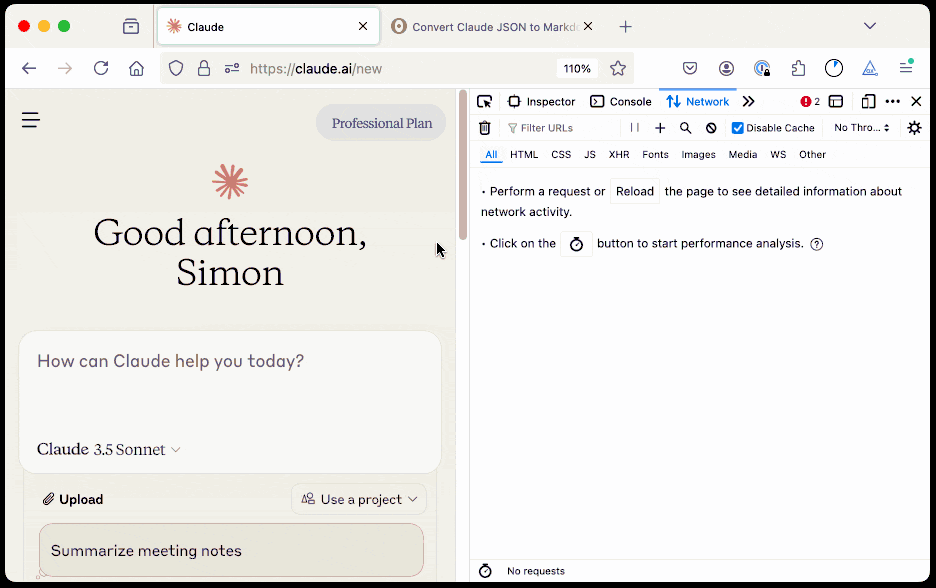Open the Pocket save icon
This screenshot has width=936, height=588.
pos(690,68)
